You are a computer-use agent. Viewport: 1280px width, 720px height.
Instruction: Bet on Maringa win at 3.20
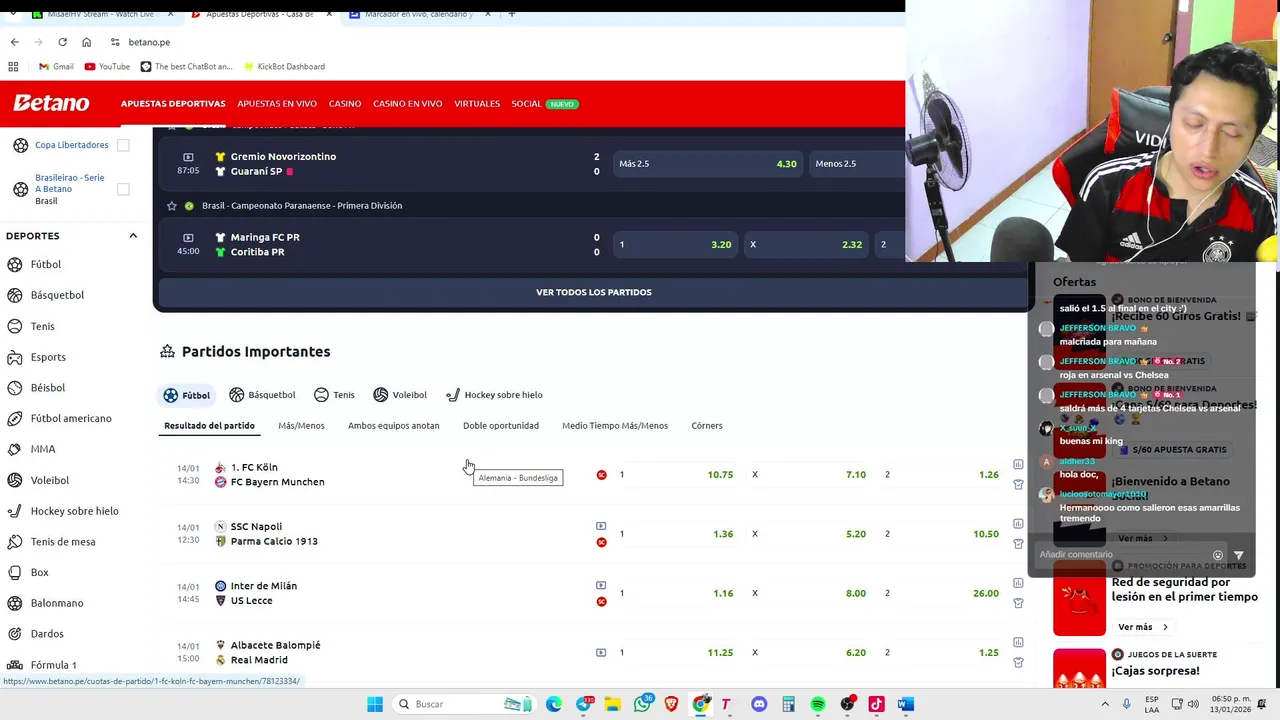click(x=675, y=245)
